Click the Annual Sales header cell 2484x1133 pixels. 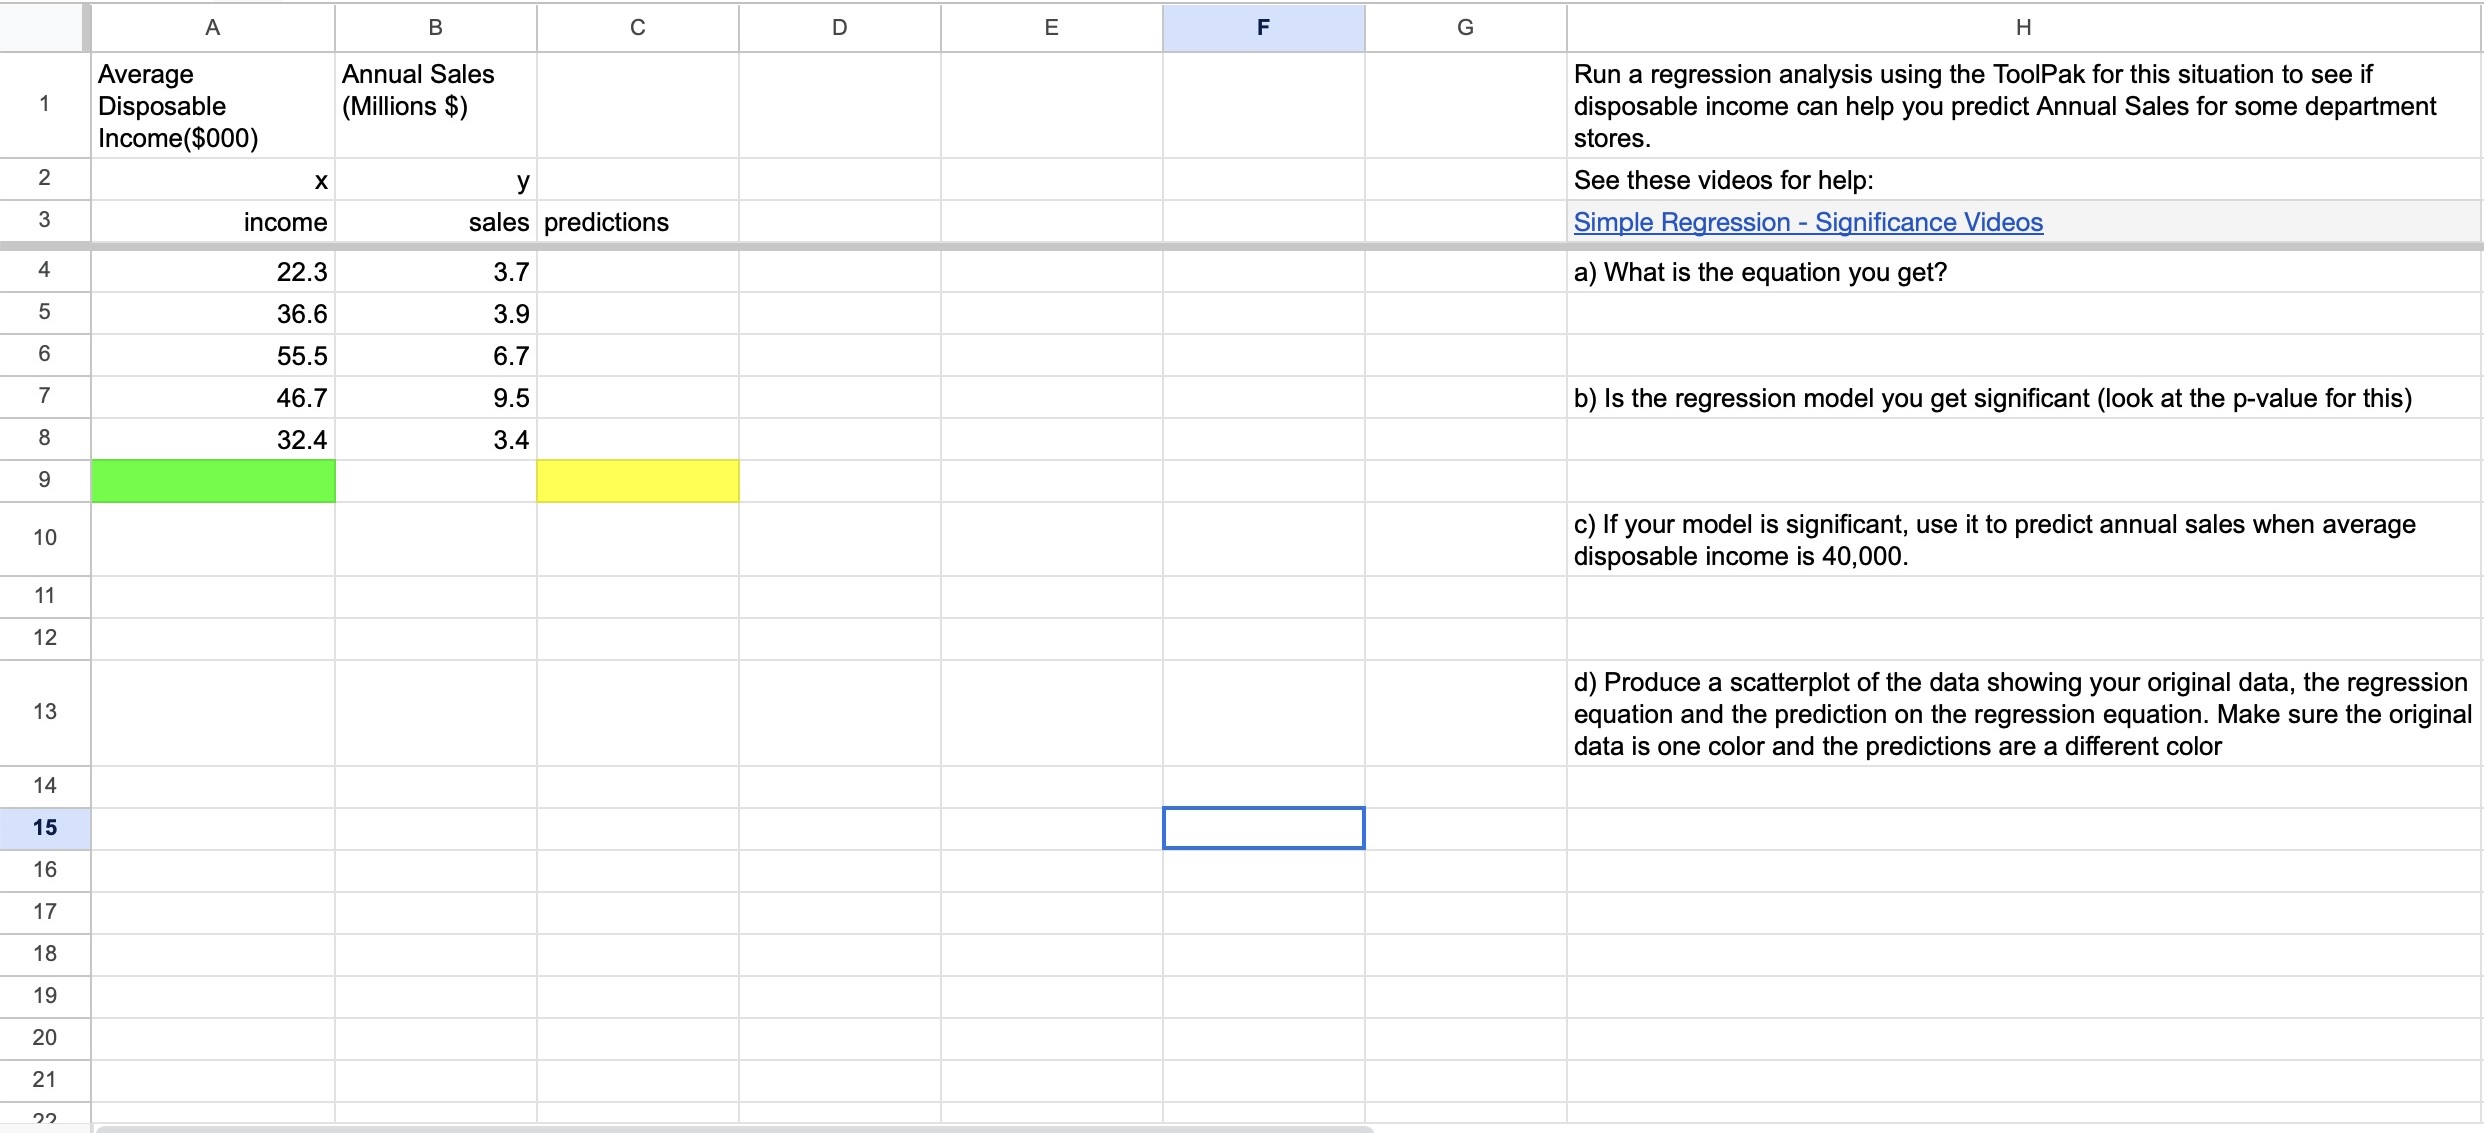[x=435, y=105]
